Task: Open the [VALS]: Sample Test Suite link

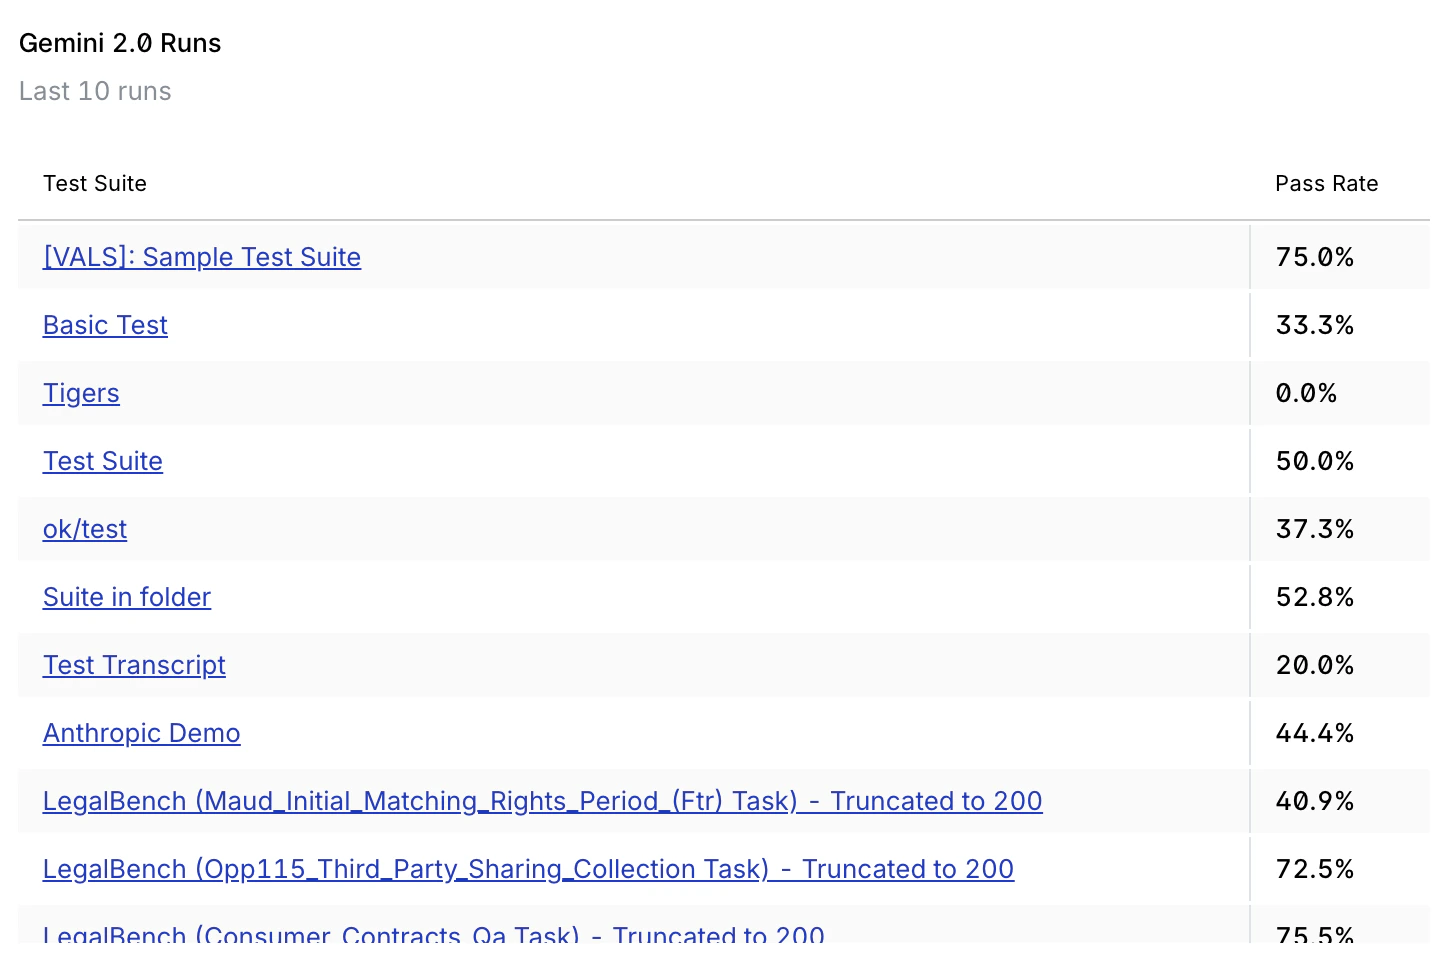Action: (201, 257)
